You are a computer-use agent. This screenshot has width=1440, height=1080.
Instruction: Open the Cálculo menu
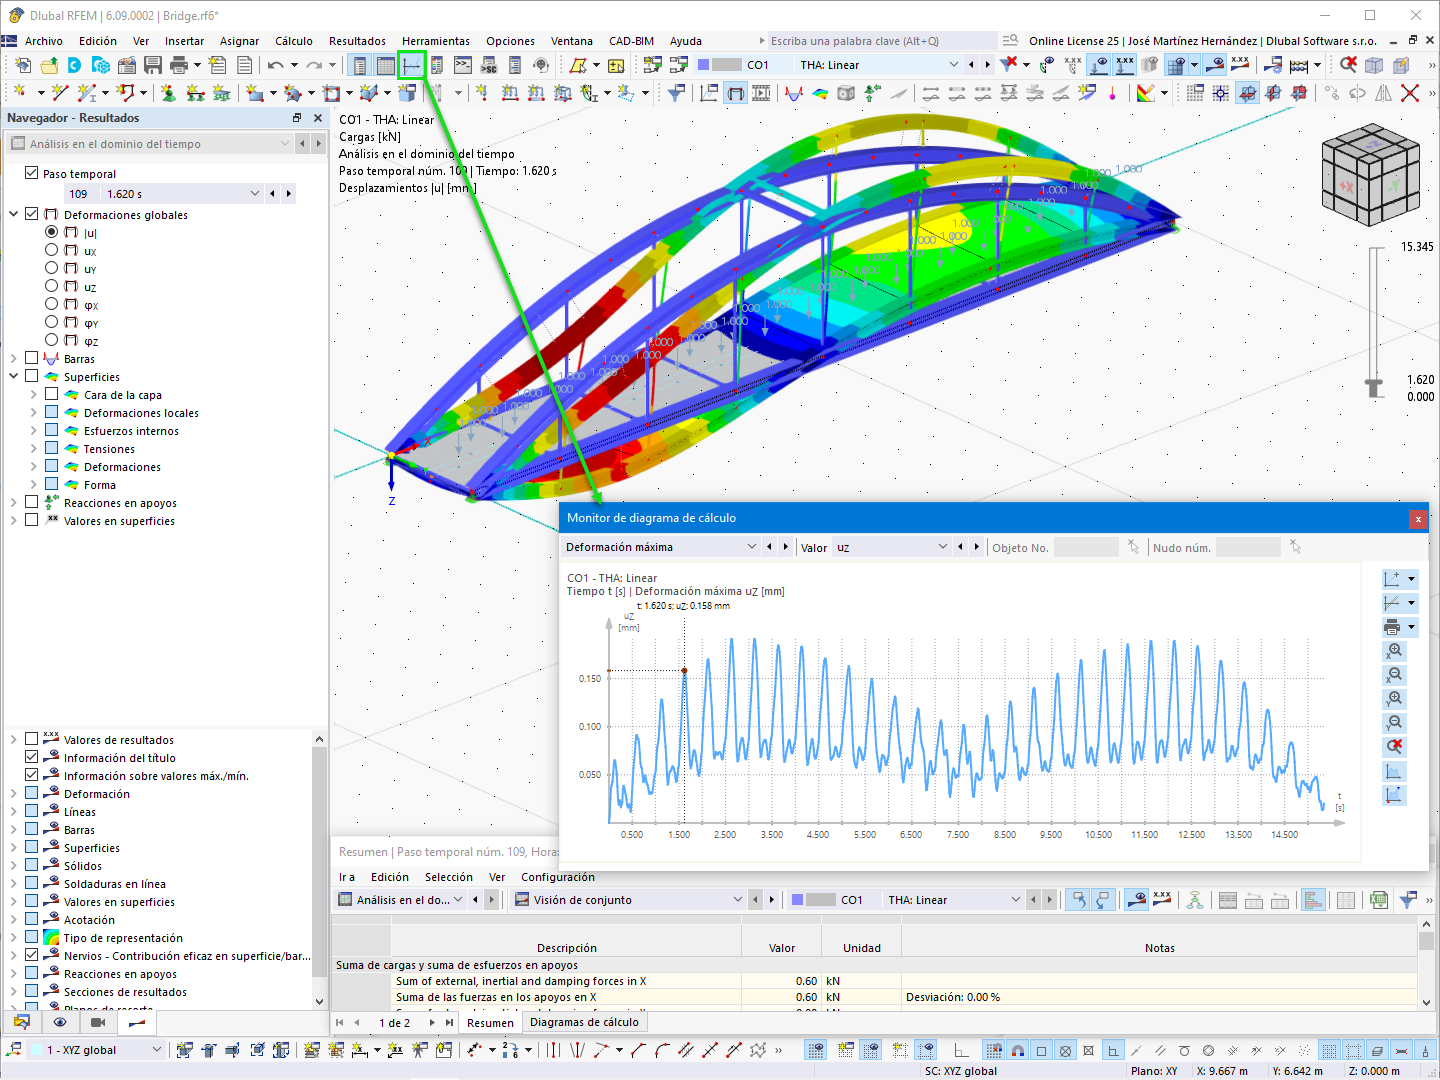294,41
